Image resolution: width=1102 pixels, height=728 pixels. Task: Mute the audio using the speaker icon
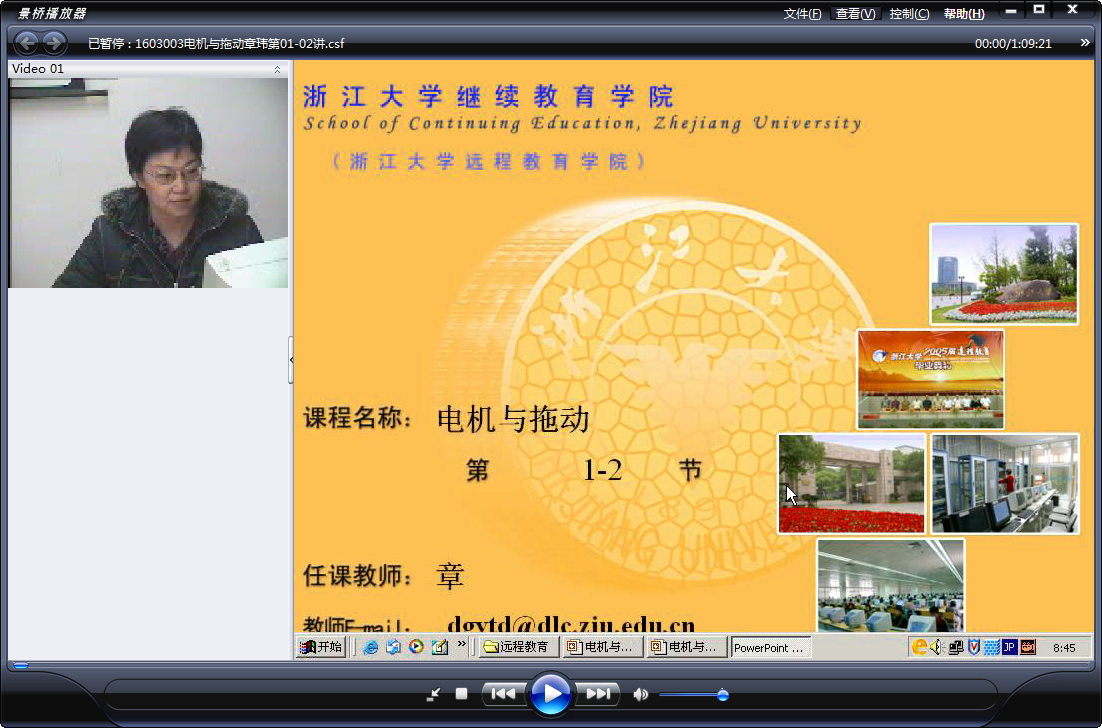(640, 694)
